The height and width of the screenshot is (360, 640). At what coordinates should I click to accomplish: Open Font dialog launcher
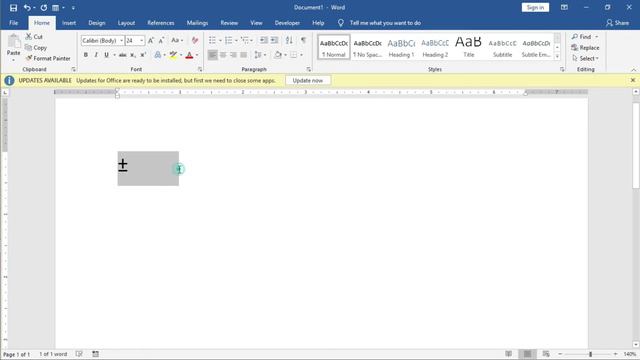(x=200, y=69)
